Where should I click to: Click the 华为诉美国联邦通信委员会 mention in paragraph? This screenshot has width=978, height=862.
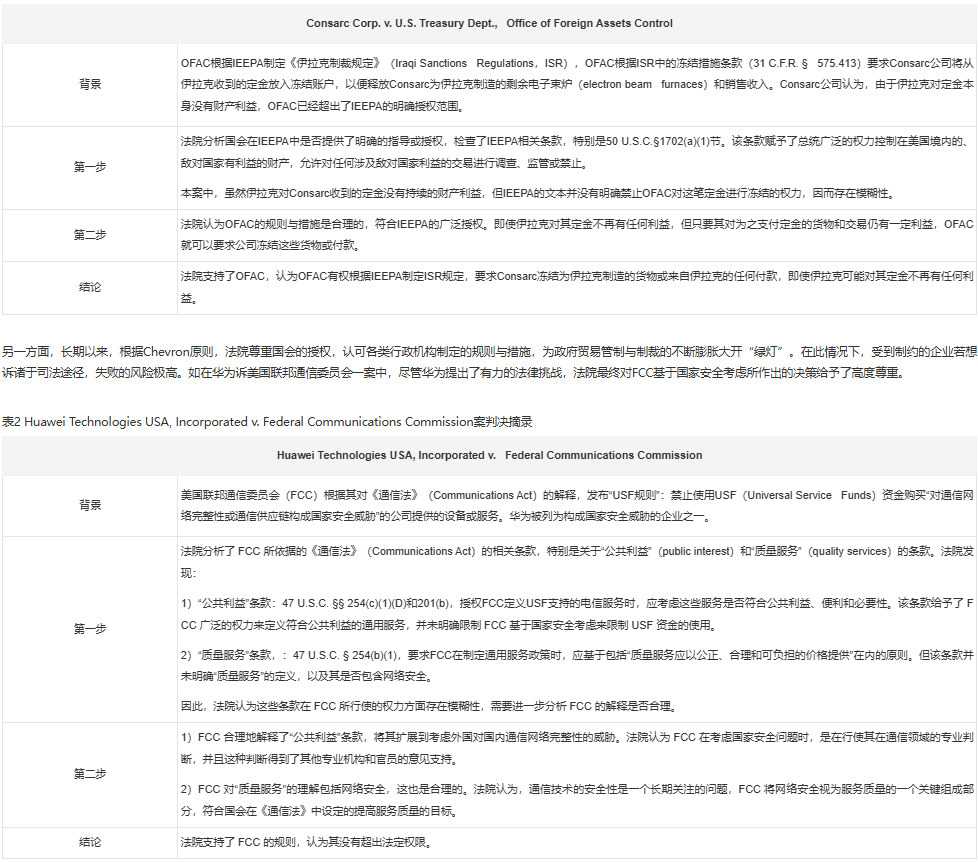click(262, 371)
